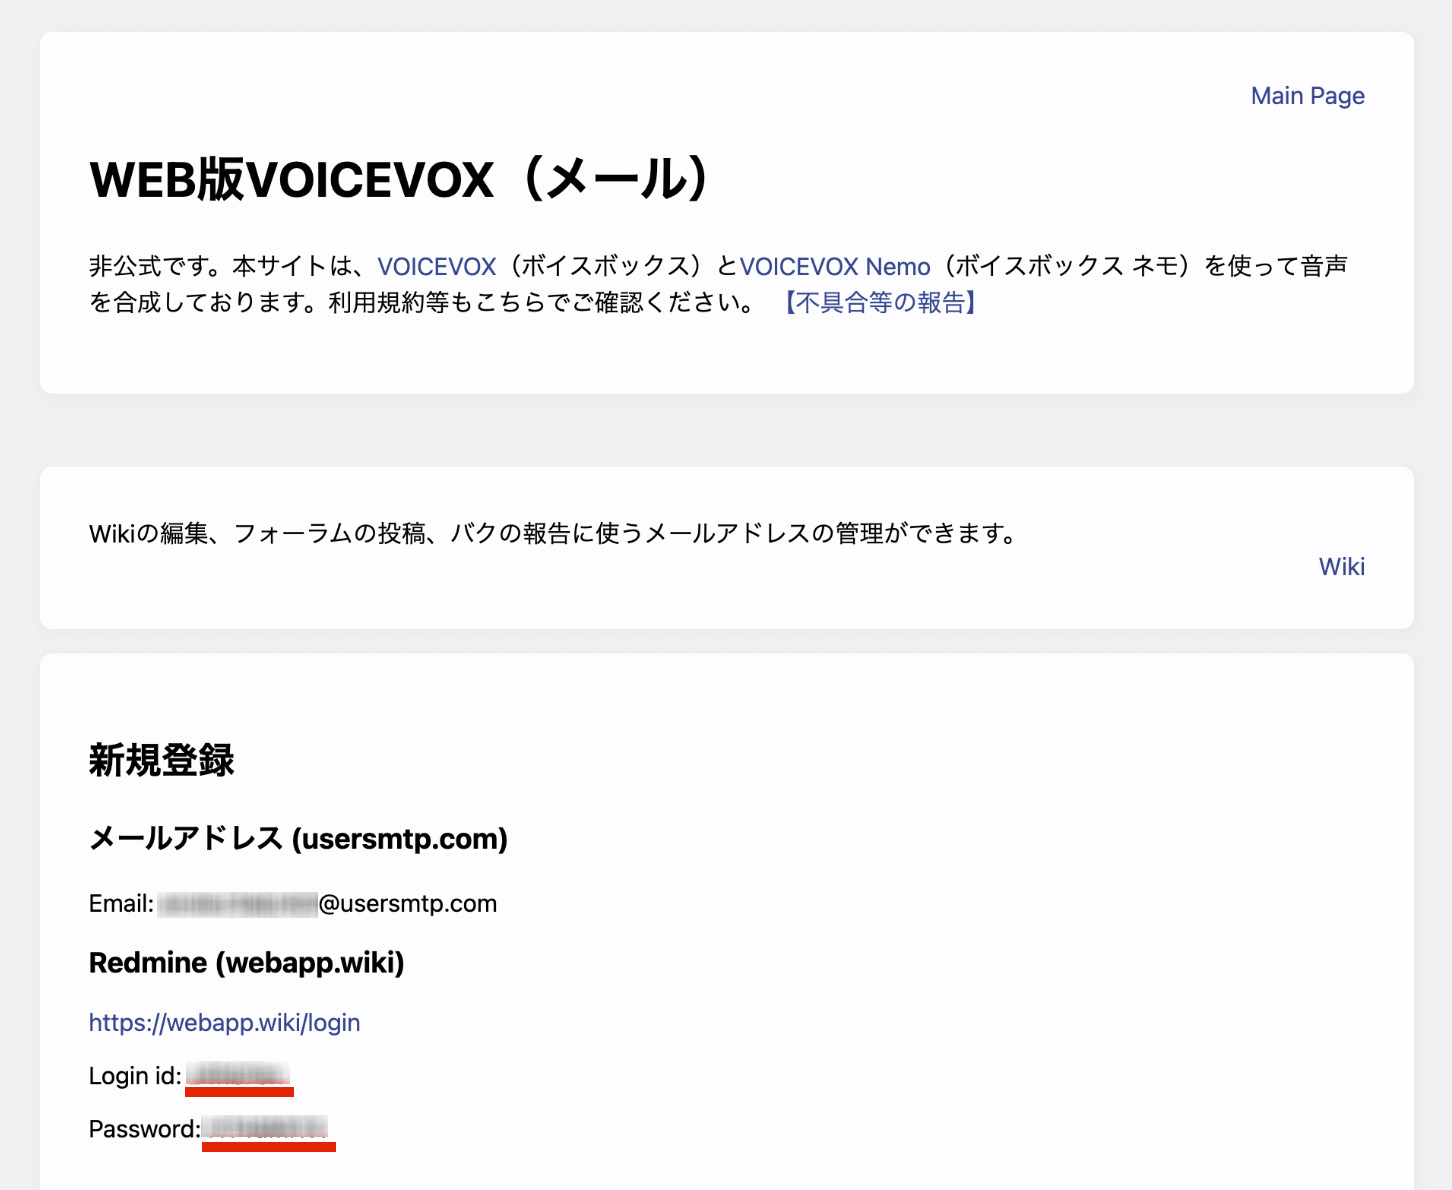Click the WEB版VOICEVOX（メール） page heading
Viewport: 1452px width, 1190px height.
(401, 180)
